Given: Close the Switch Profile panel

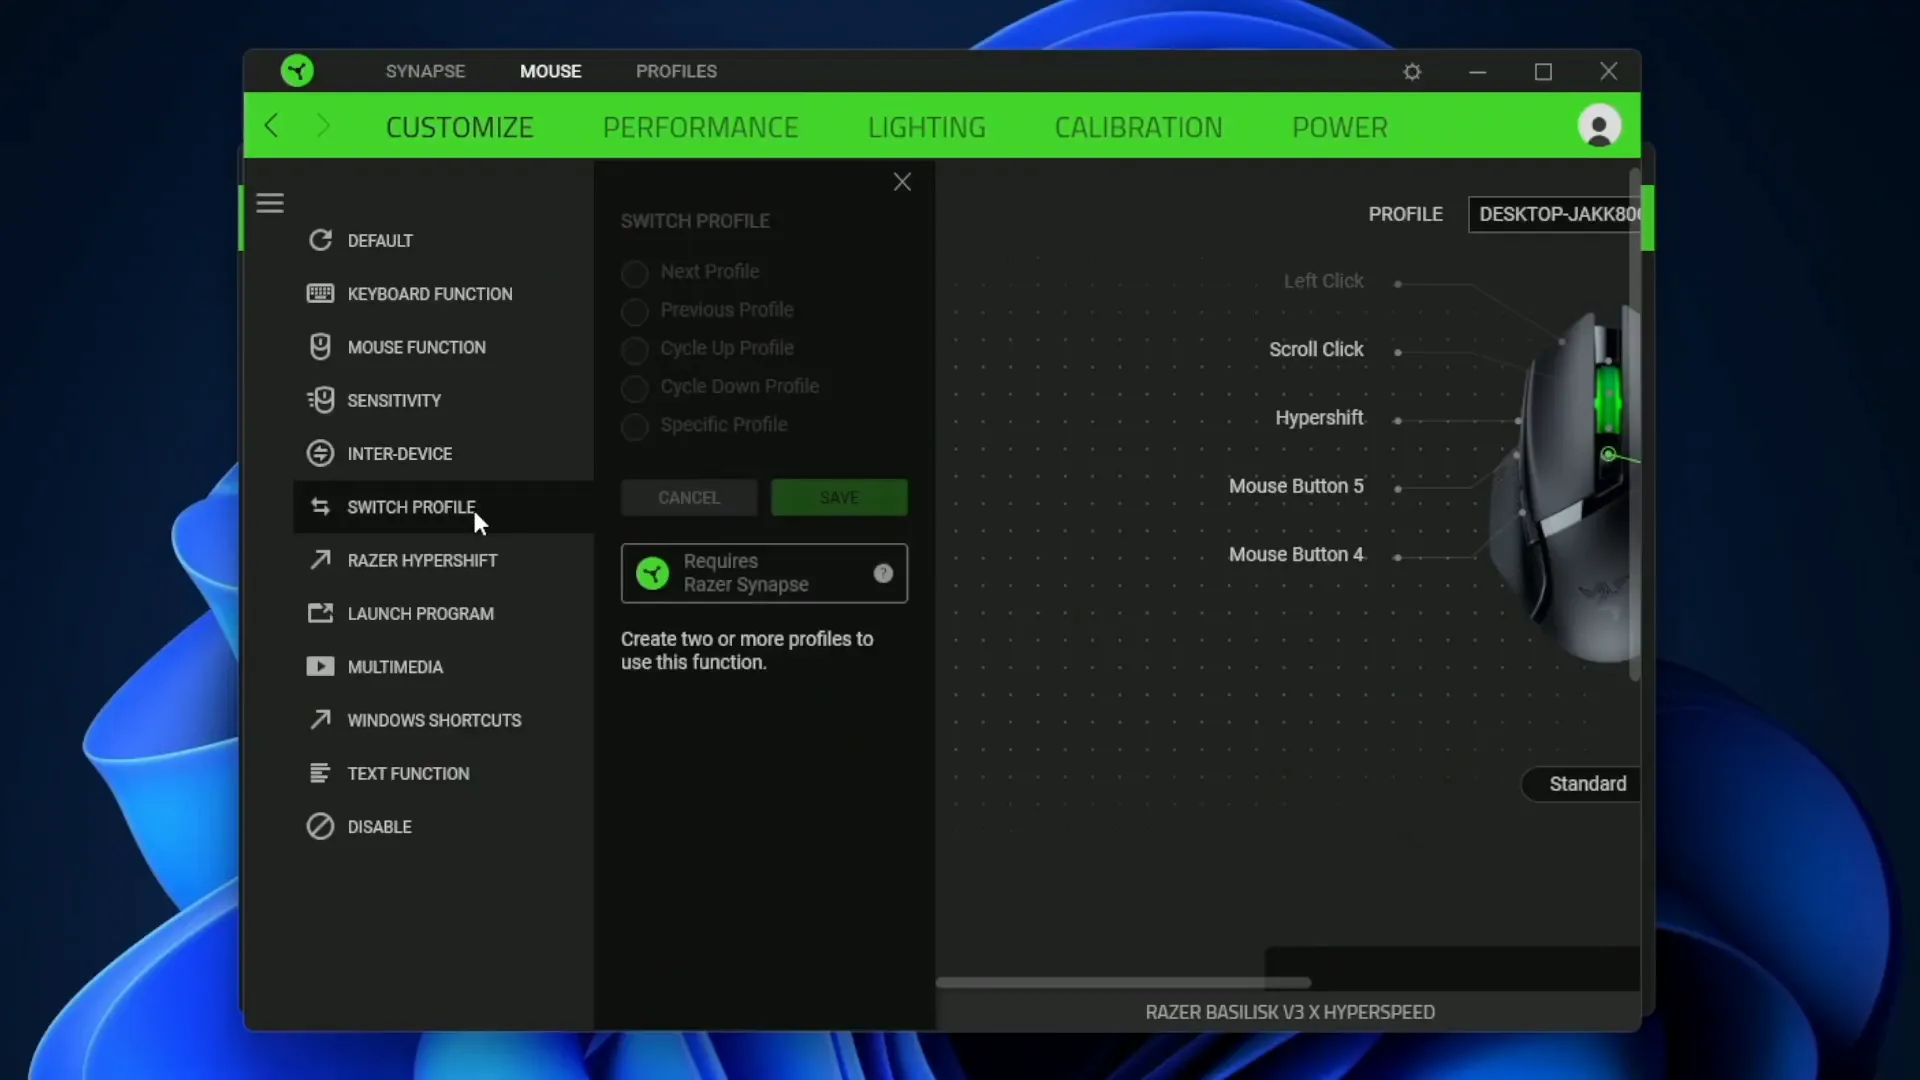Looking at the screenshot, I should pos(902,182).
